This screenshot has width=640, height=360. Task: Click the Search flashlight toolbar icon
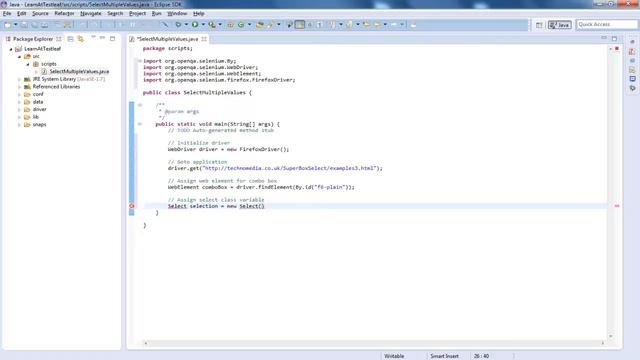(x=270, y=24)
